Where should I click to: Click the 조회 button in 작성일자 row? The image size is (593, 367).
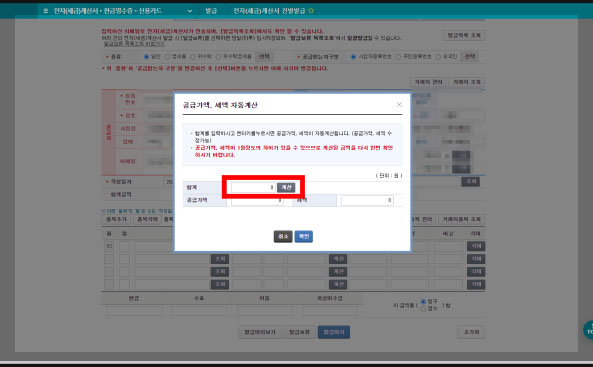[x=470, y=182]
